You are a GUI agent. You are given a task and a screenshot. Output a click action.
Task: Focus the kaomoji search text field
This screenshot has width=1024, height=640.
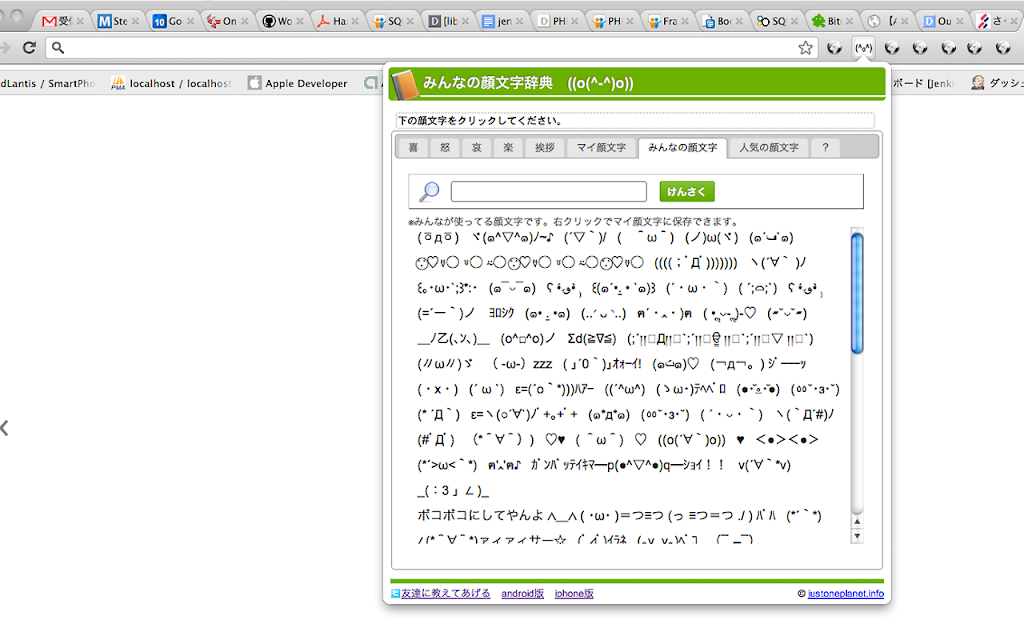click(549, 191)
